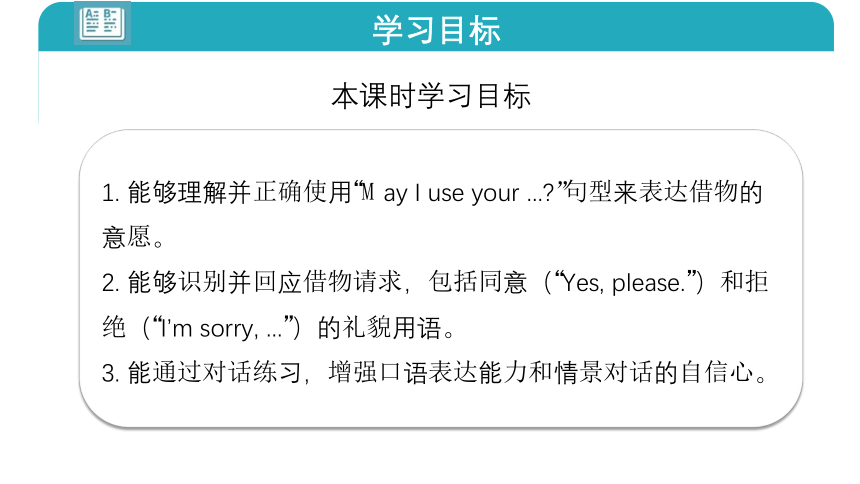The height and width of the screenshot is (484, 860).
Task: Click the objective number 3.
Action: 111,374
